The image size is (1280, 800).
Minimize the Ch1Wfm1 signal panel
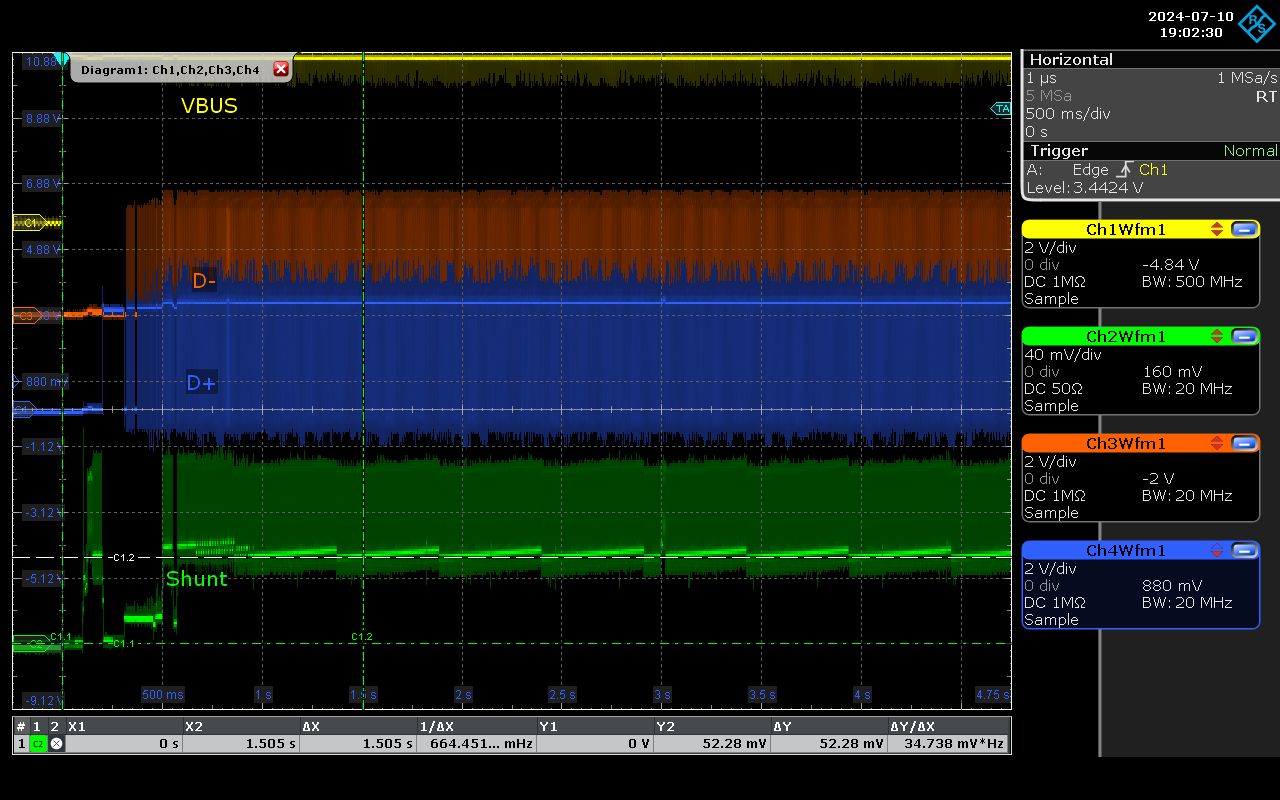(1244, 229)
